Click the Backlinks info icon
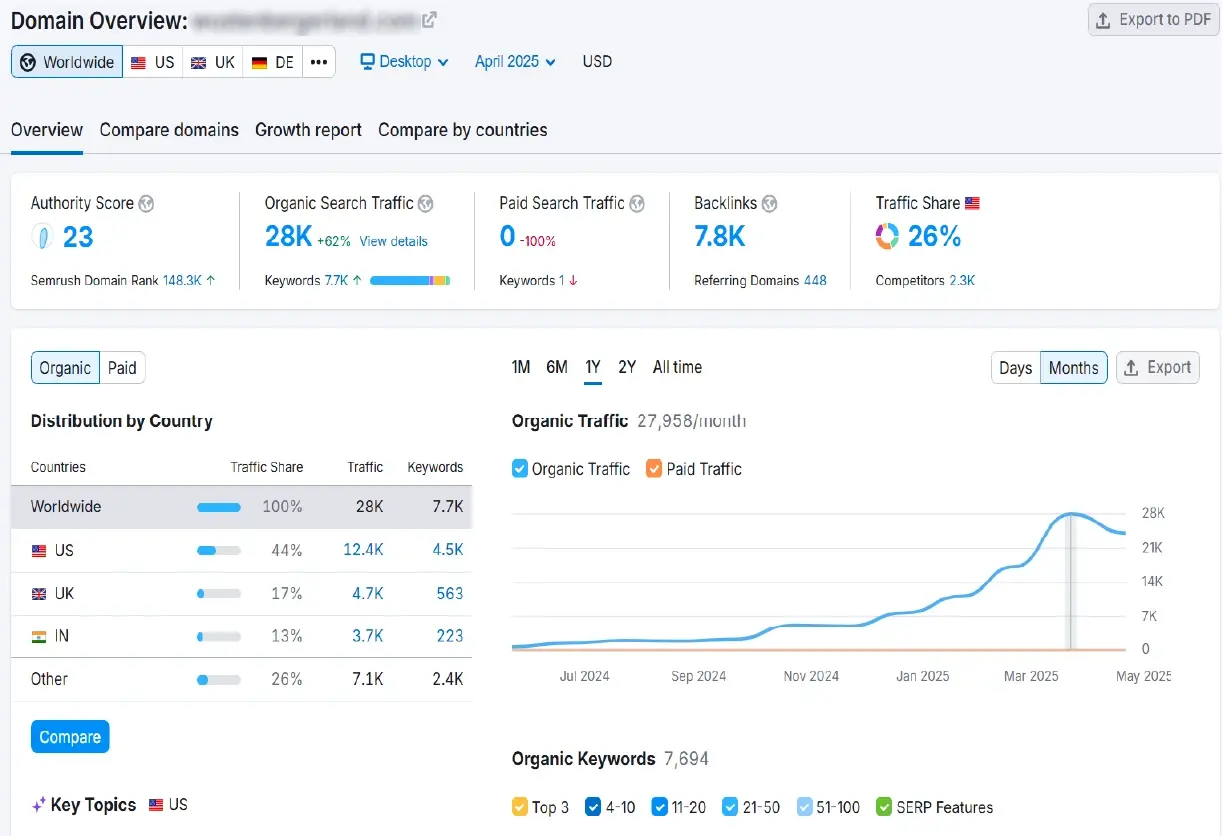The width and height of the screenshot is (1222, 836). tap(769, 204)
